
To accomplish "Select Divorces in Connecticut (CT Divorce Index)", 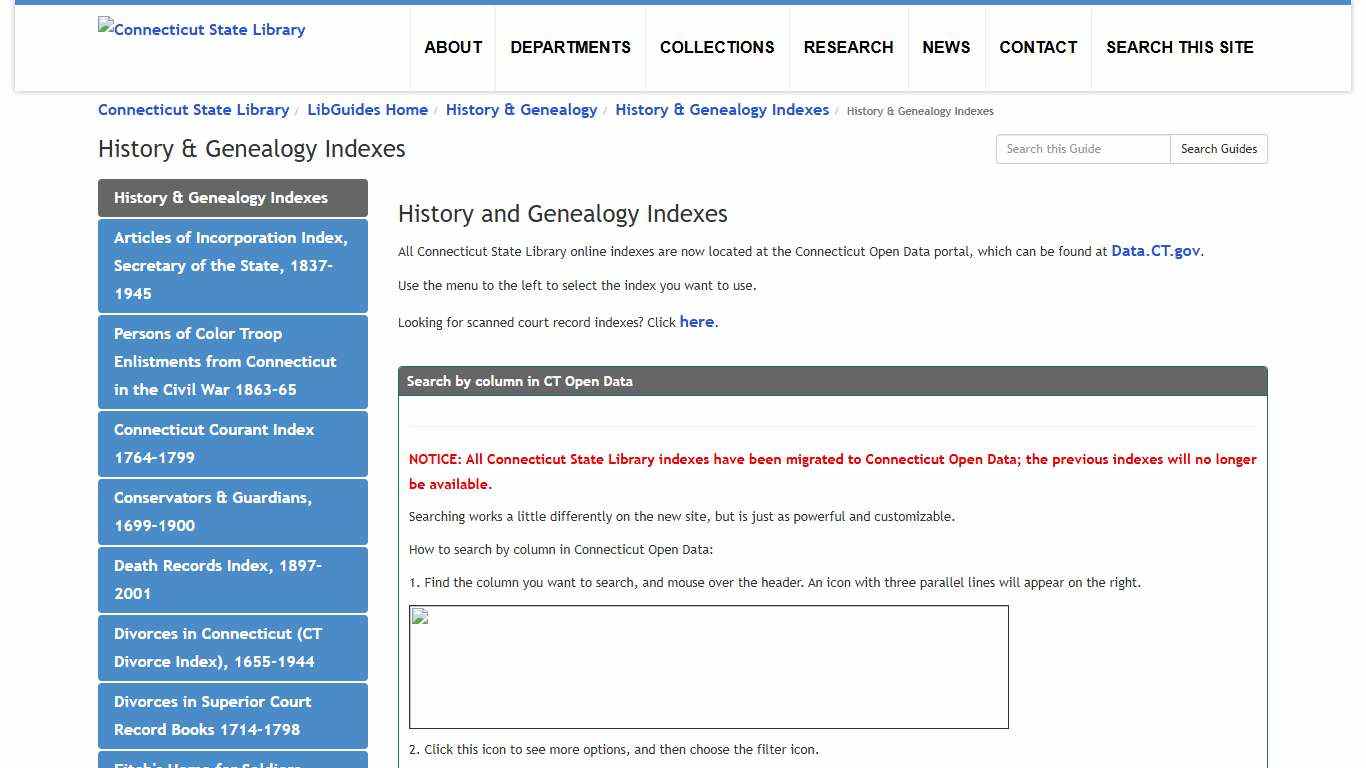I will click(232, 648).
